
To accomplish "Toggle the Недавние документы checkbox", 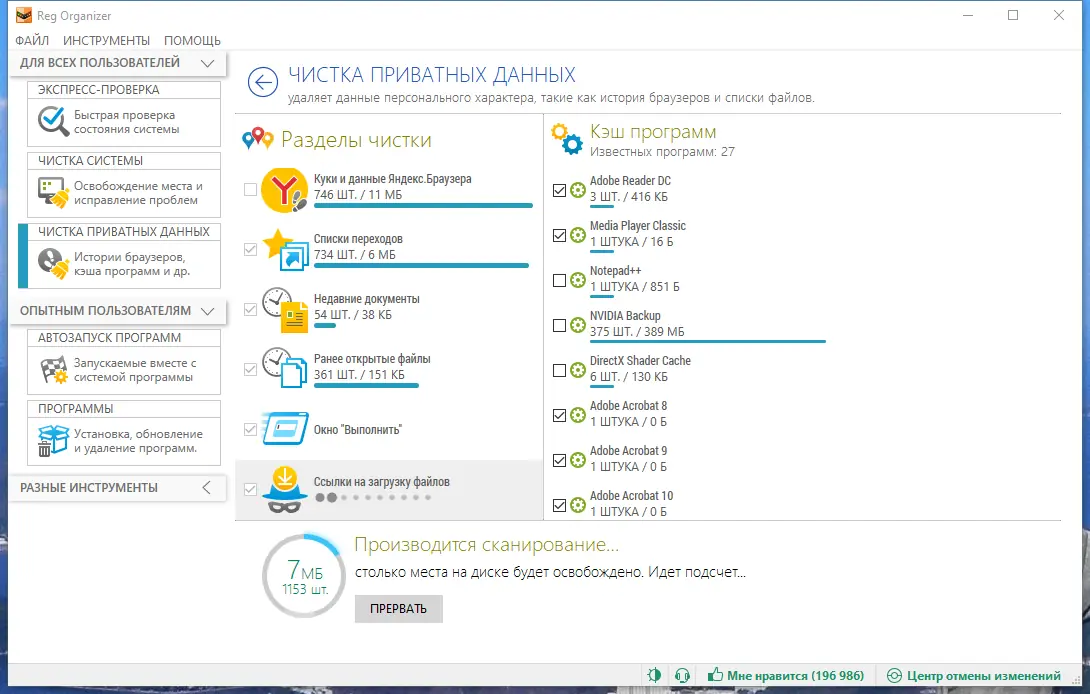I will click(251, 309).
